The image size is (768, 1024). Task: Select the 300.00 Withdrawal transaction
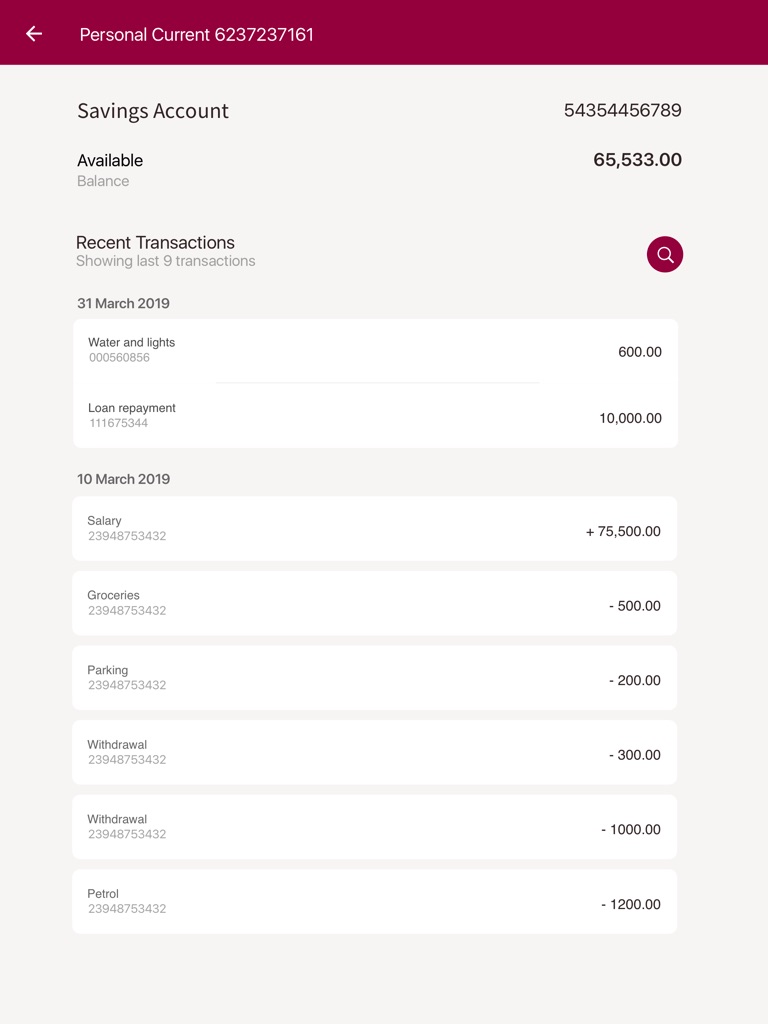[x=375, y=752]
